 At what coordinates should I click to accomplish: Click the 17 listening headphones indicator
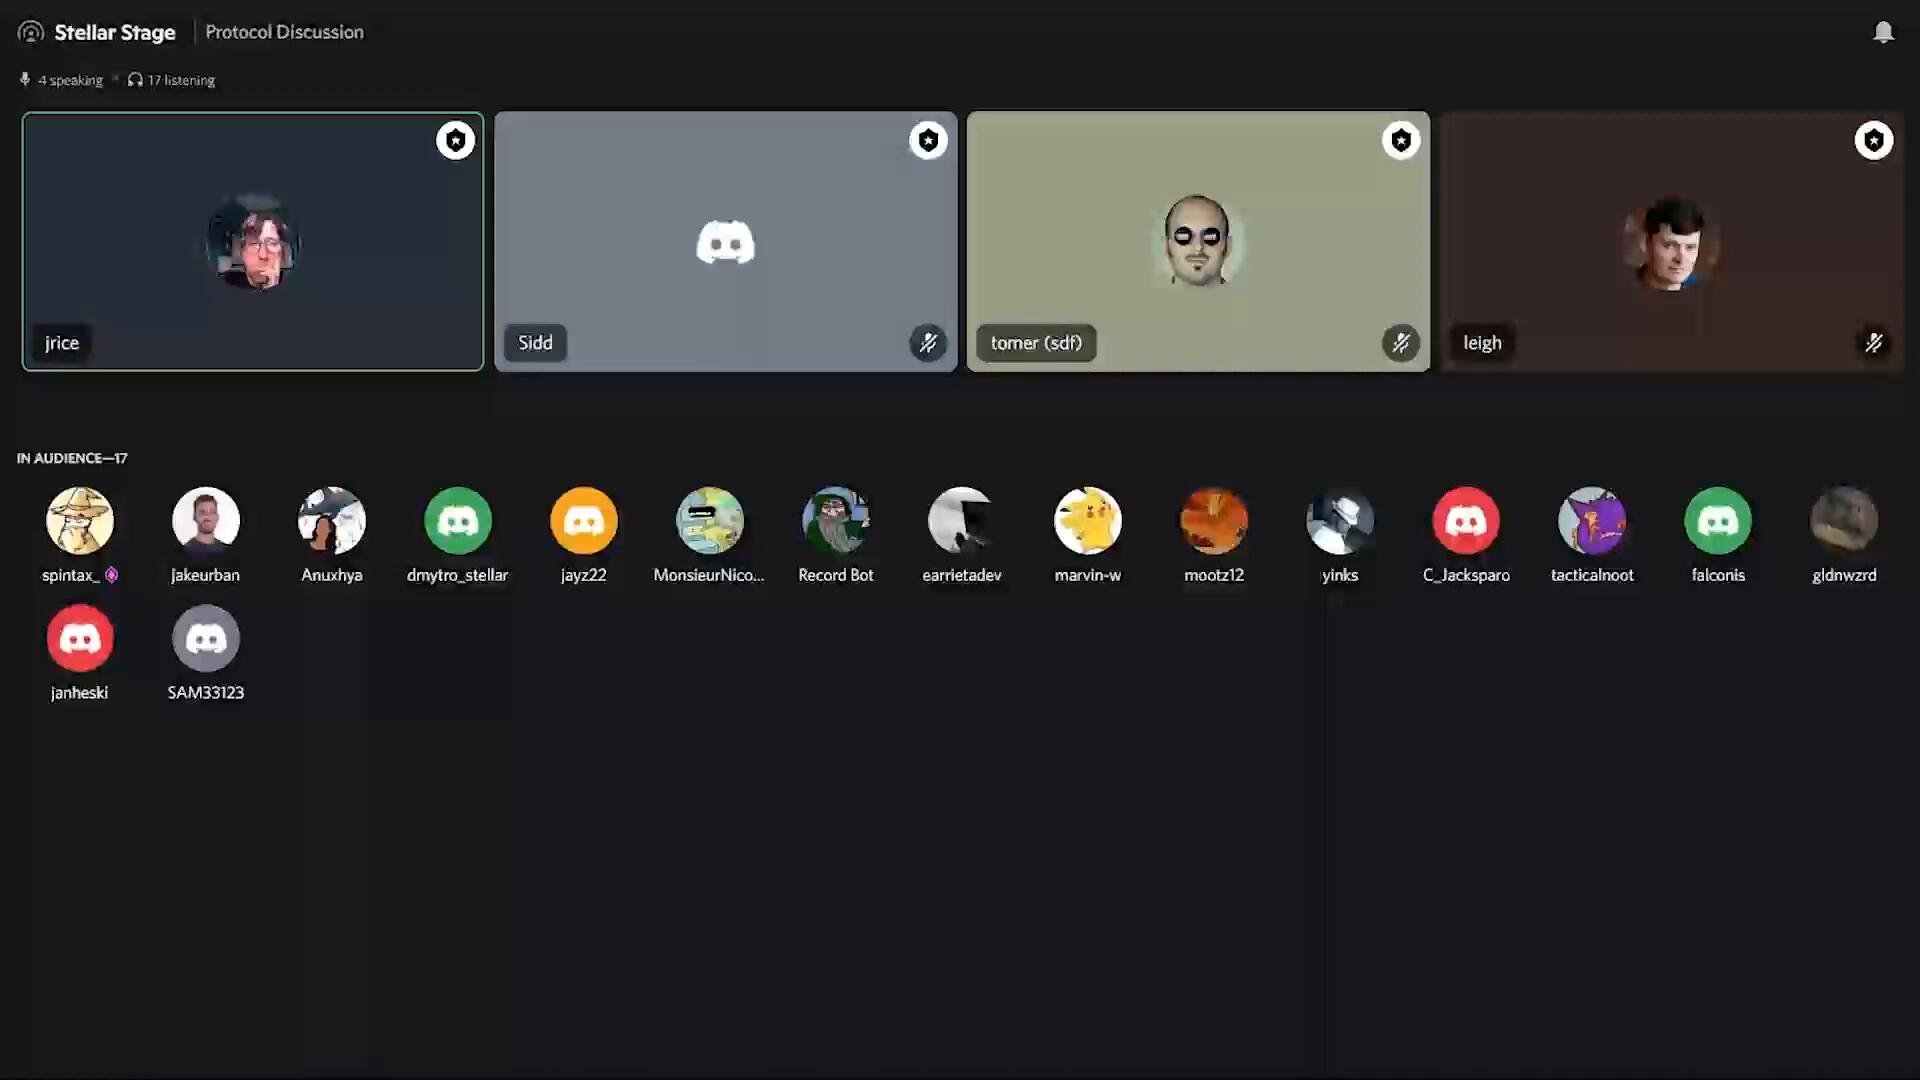tap(171, 80)
